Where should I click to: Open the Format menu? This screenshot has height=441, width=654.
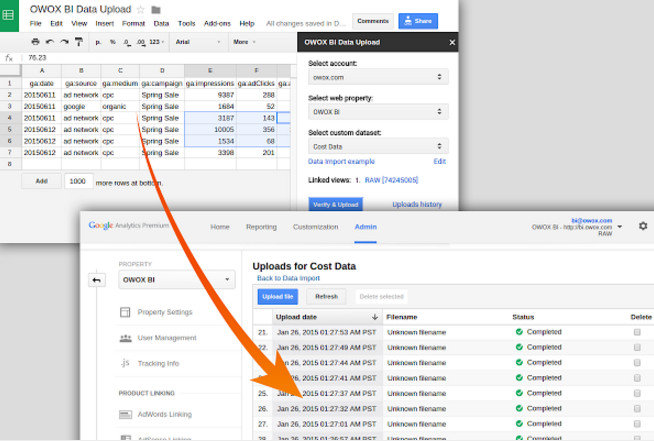(133, 23)
